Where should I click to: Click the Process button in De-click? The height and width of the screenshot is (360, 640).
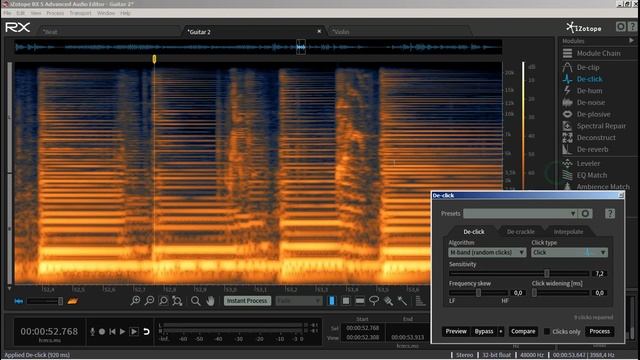coord(599,331)
